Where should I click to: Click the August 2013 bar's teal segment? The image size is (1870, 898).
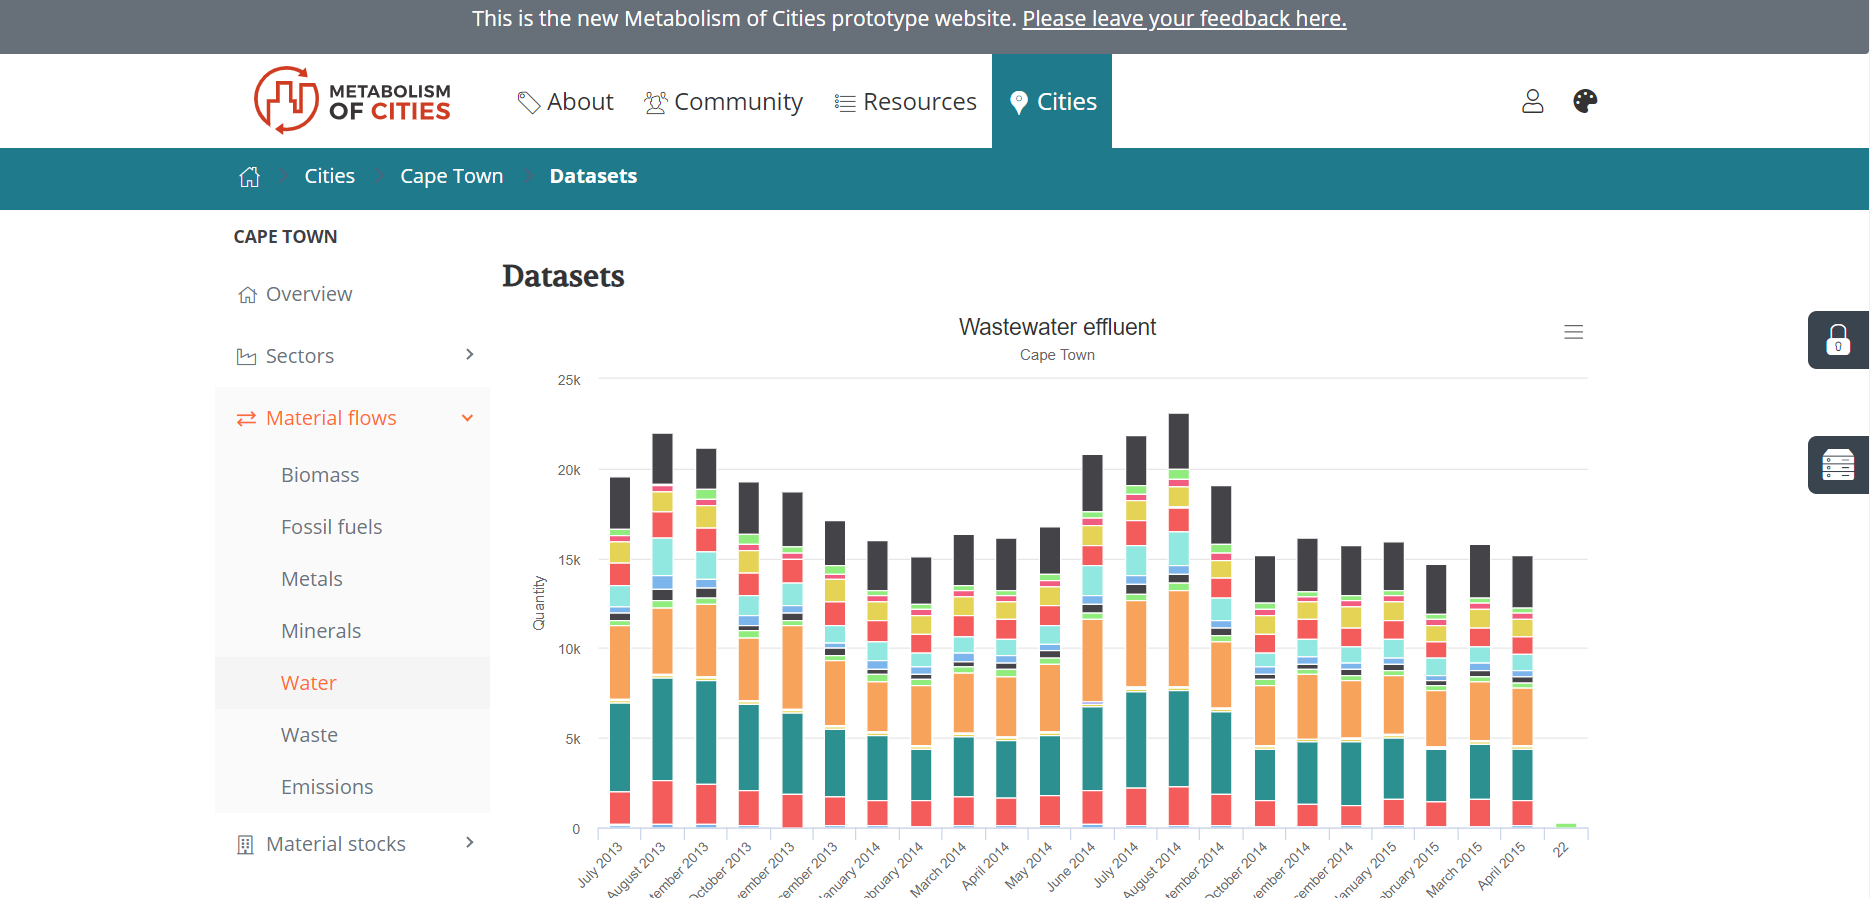(x=662, y=729)
